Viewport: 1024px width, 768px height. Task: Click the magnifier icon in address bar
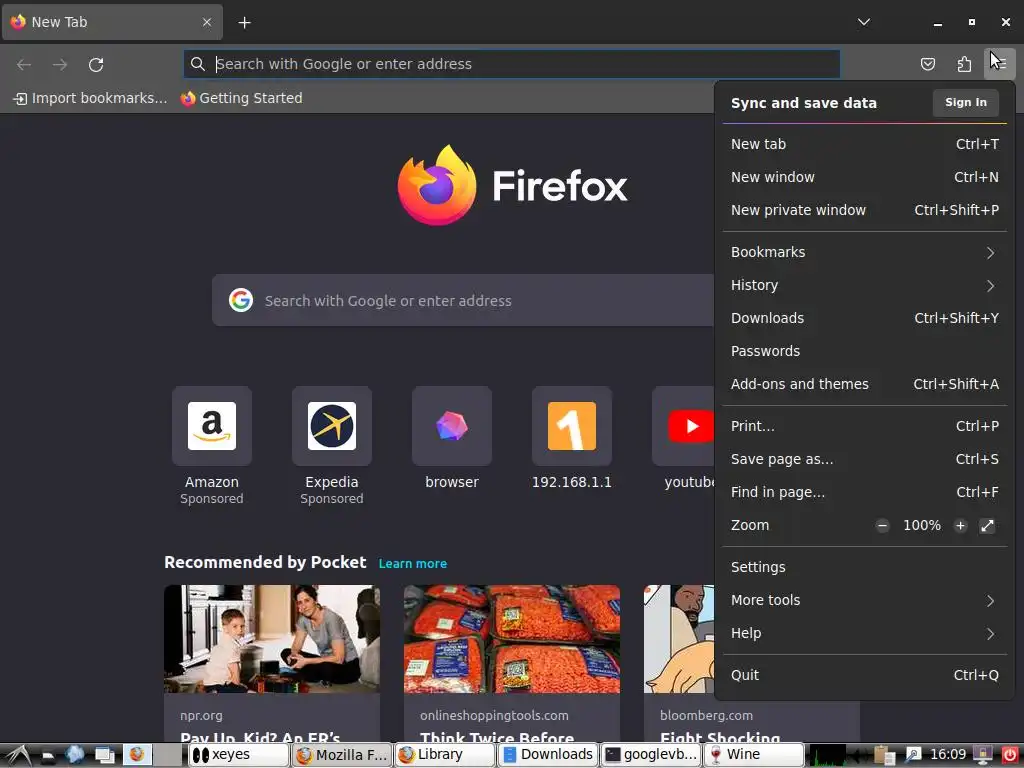[x=197, y=64]
